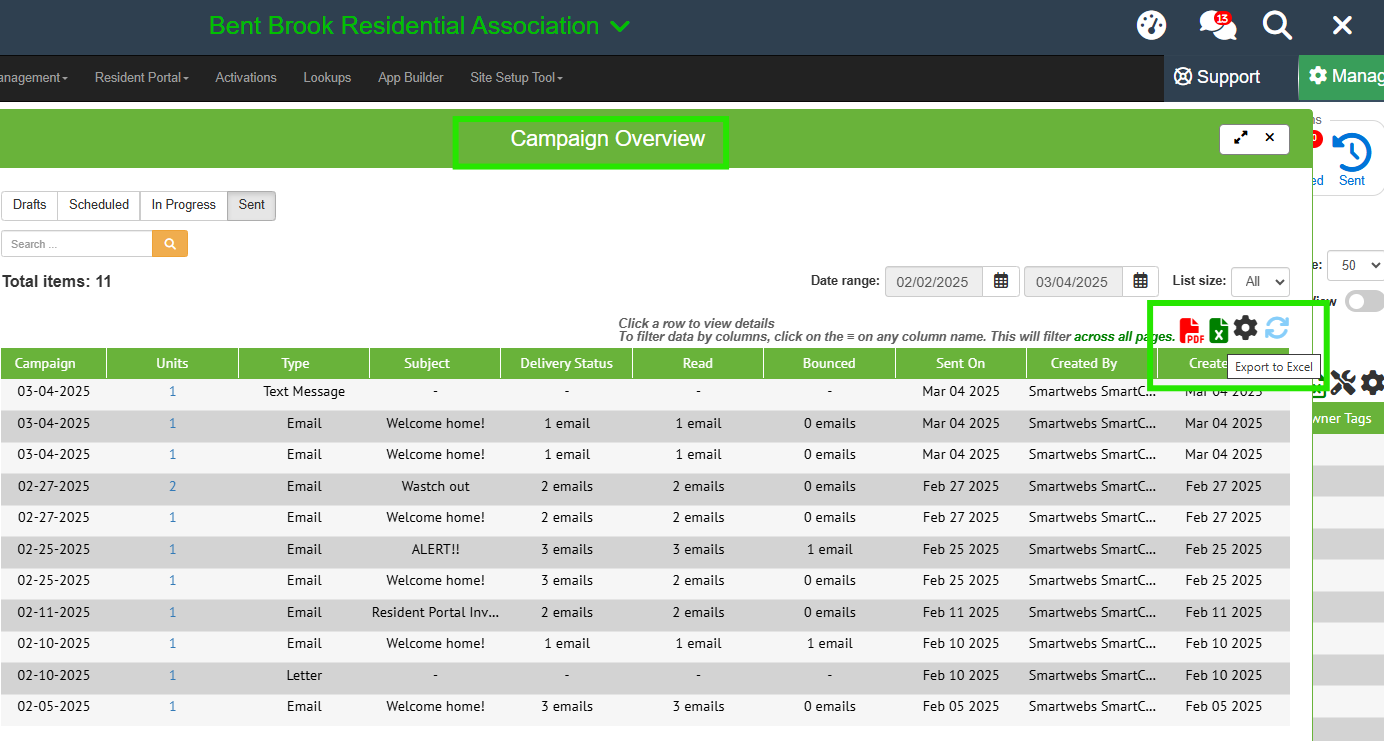Viewport: 1384px width, 741px height.
Task: Click the blue Sent history icon
Action: [x=1352, y=152]
